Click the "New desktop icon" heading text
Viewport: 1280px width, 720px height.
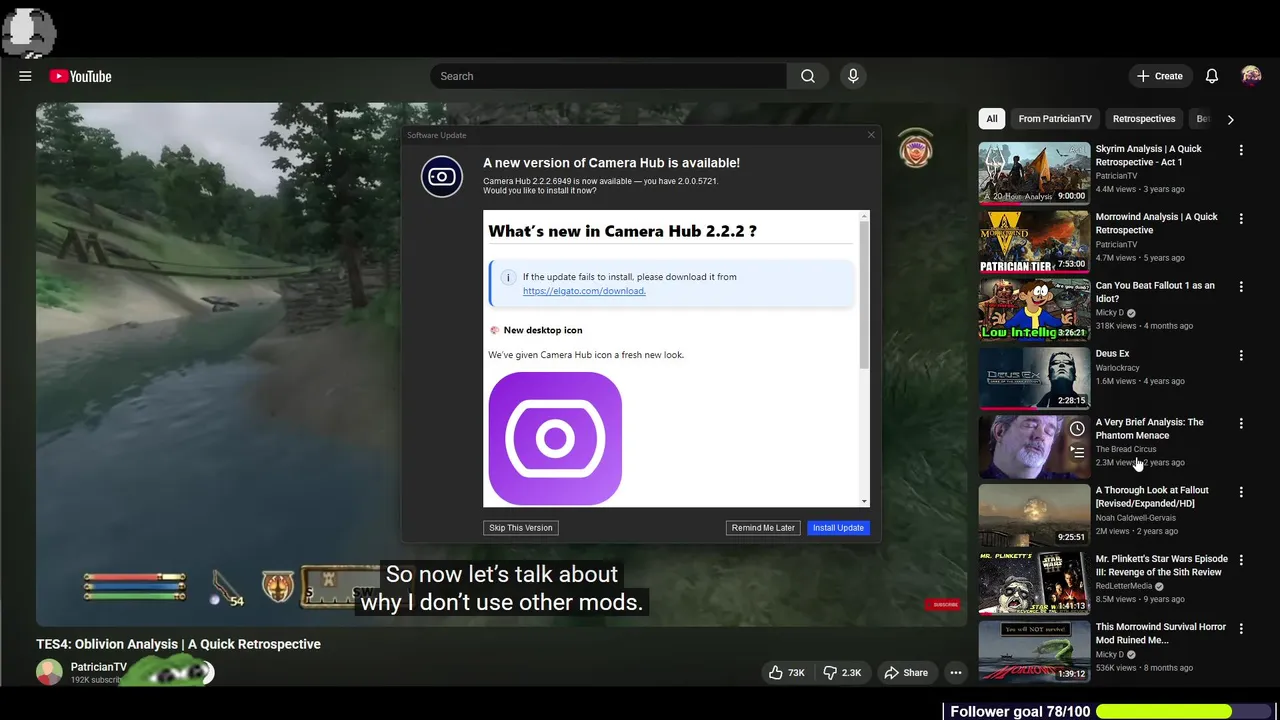pyautogui.click(x=543, y=330)
